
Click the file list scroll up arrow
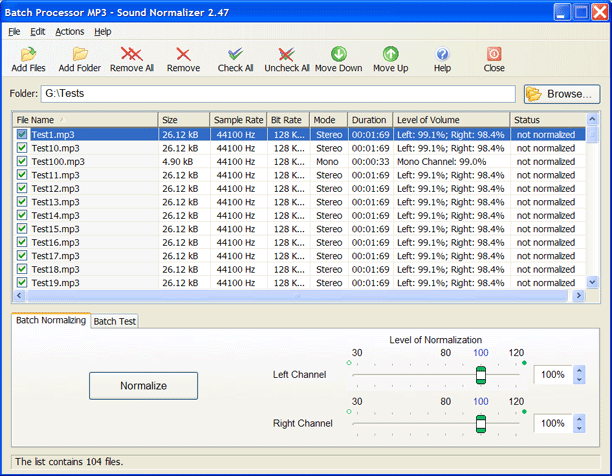pyautogui.click(x=592, y=119)
